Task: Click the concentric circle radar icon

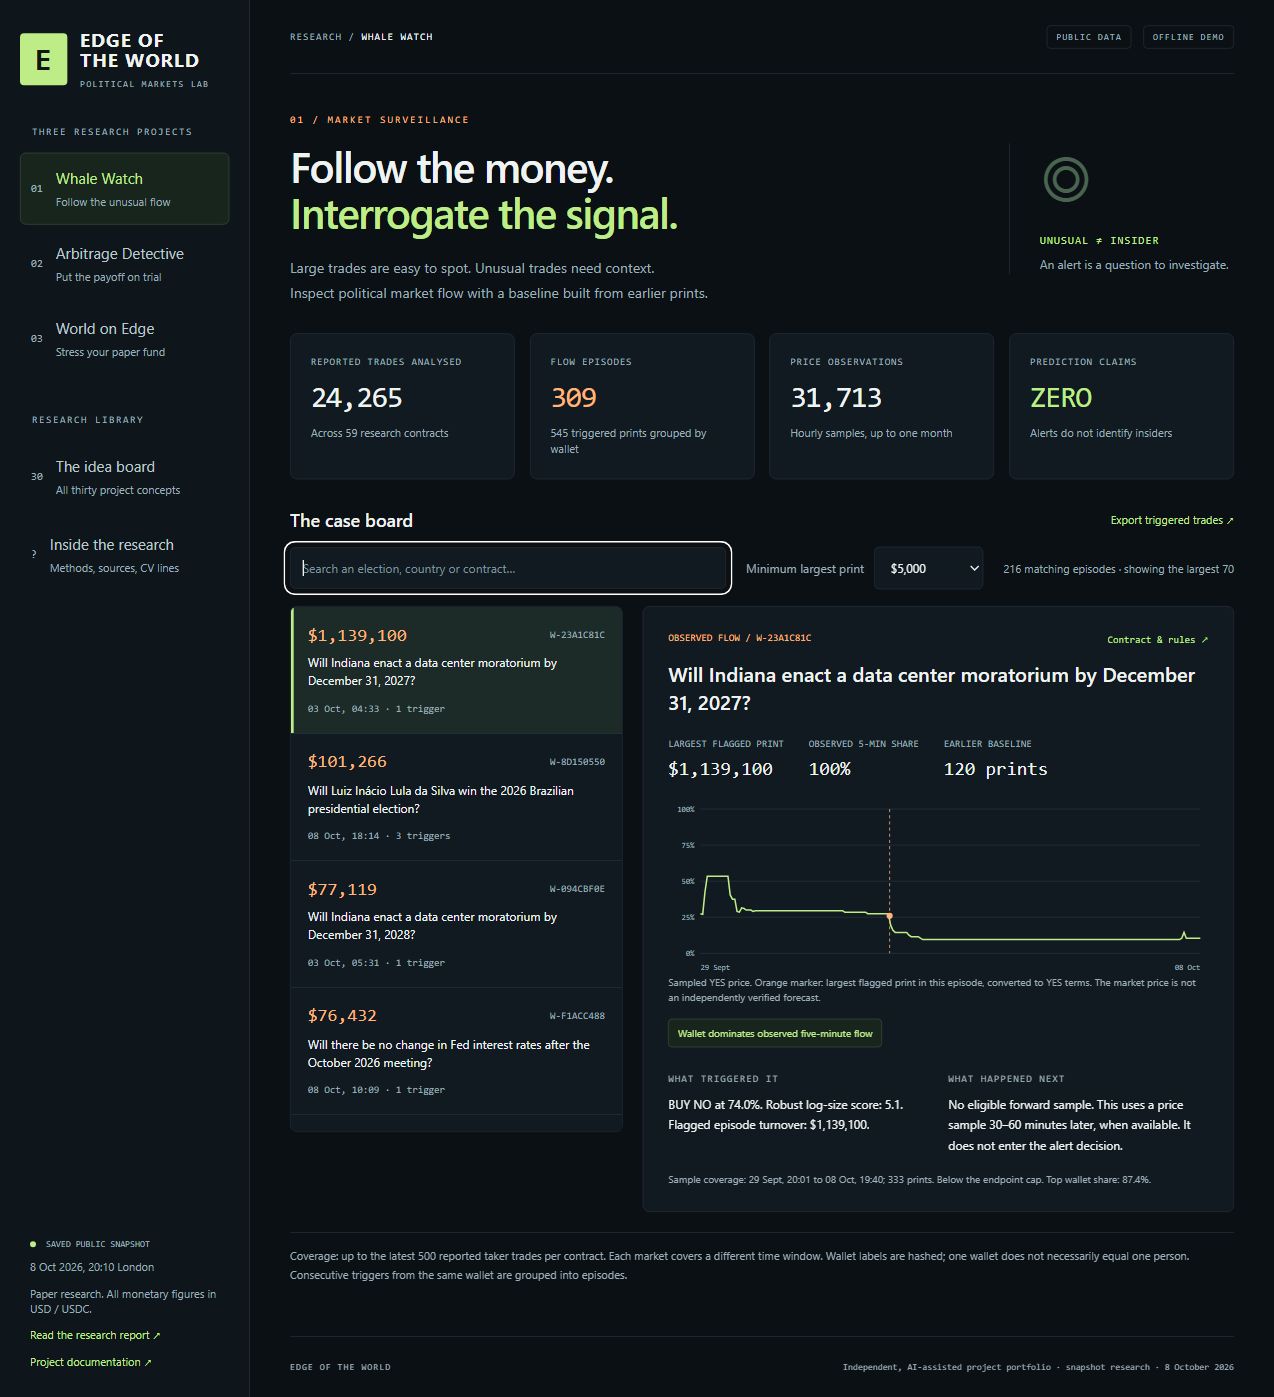Action: 1065,180
